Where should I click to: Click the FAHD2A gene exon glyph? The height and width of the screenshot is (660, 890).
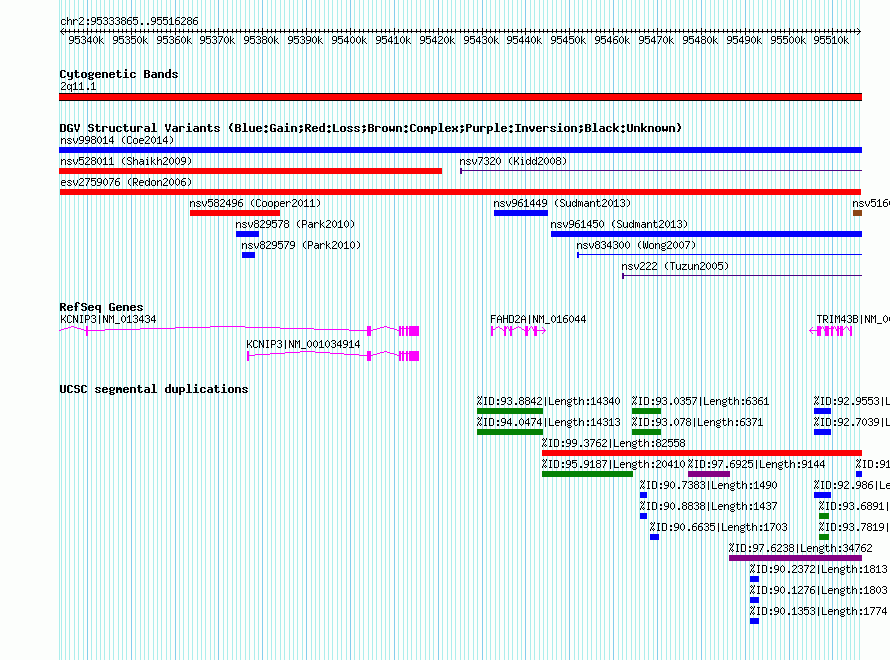pyautogui.click(x=518, y=331)
